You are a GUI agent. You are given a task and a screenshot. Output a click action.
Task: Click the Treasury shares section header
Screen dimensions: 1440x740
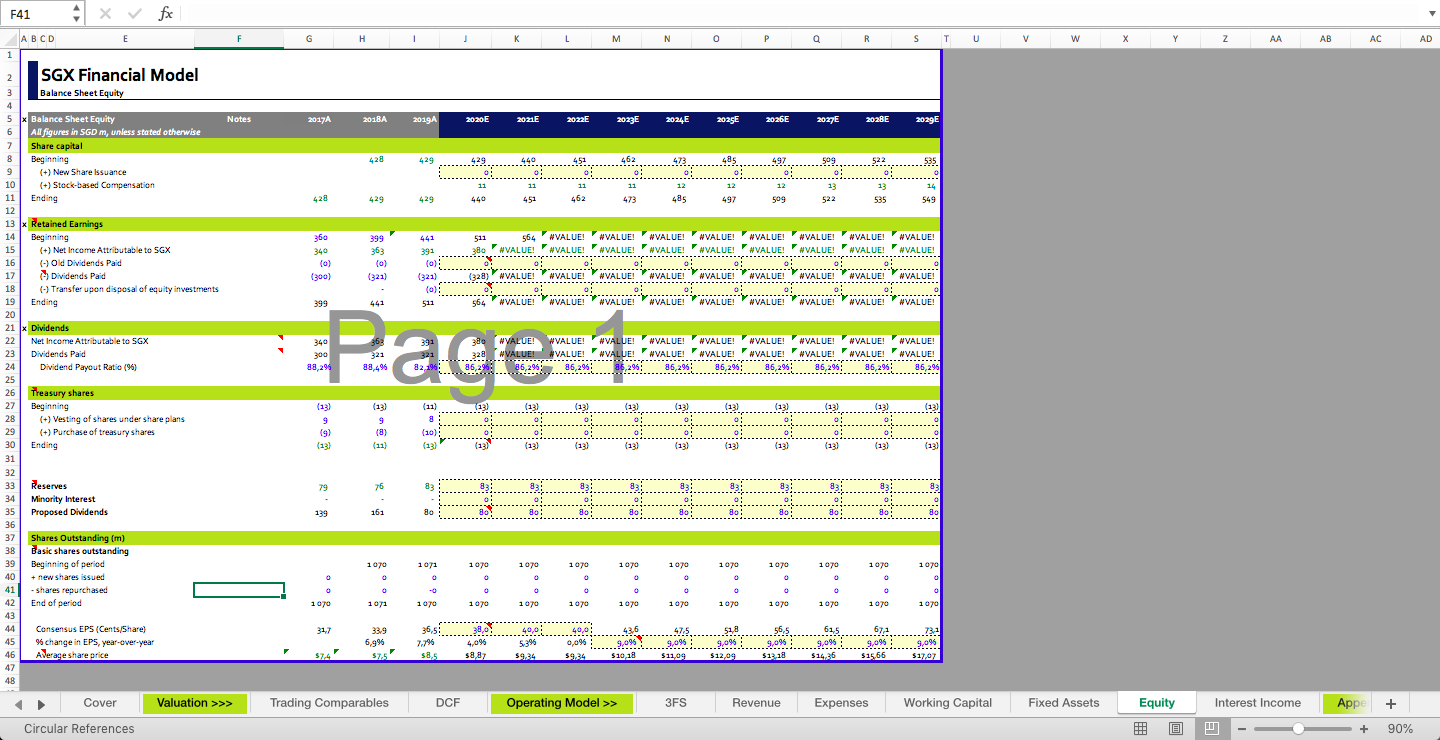(62, 393)
